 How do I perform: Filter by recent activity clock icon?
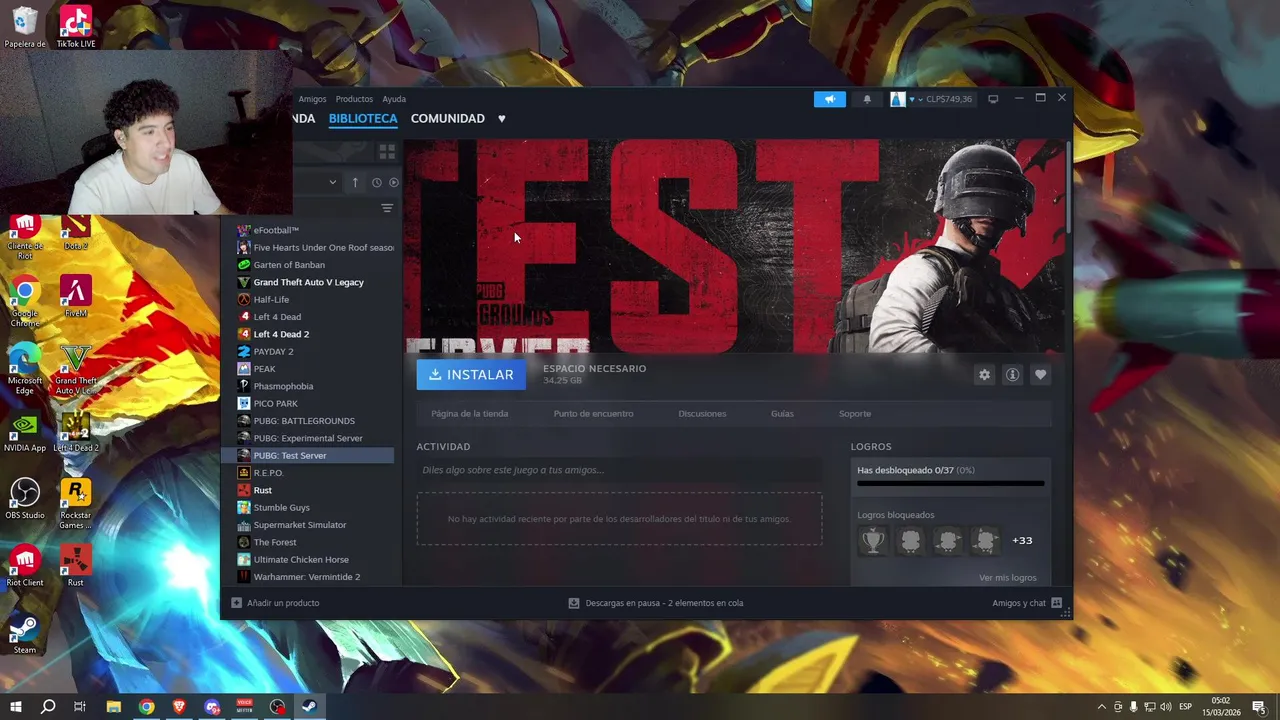pos(376,182)
